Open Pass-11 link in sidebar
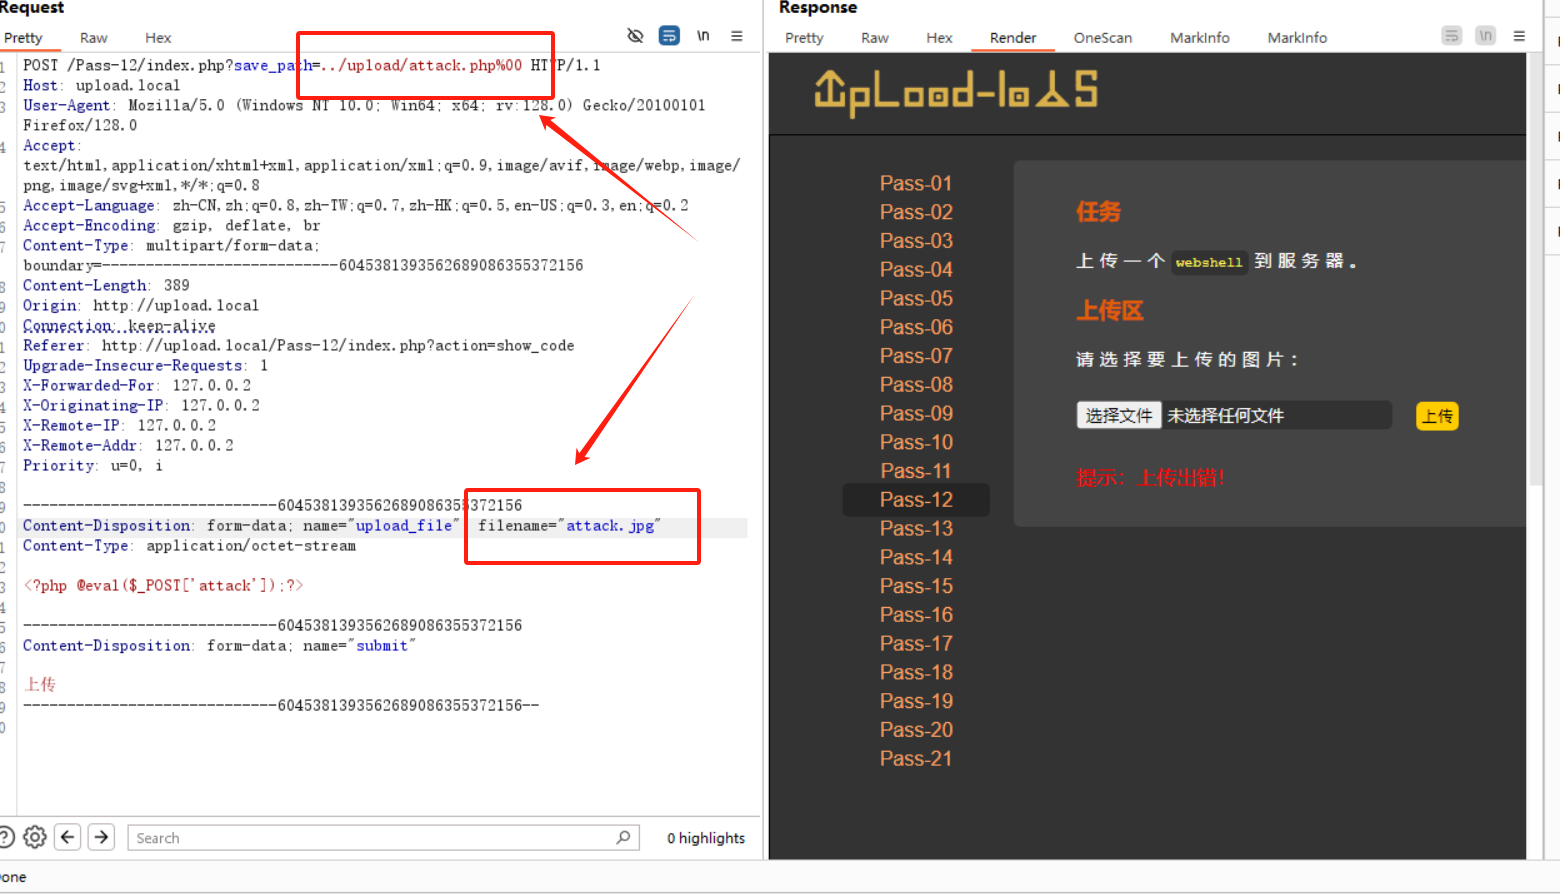This screenshot has width=1560, height=894. (916, 471)
